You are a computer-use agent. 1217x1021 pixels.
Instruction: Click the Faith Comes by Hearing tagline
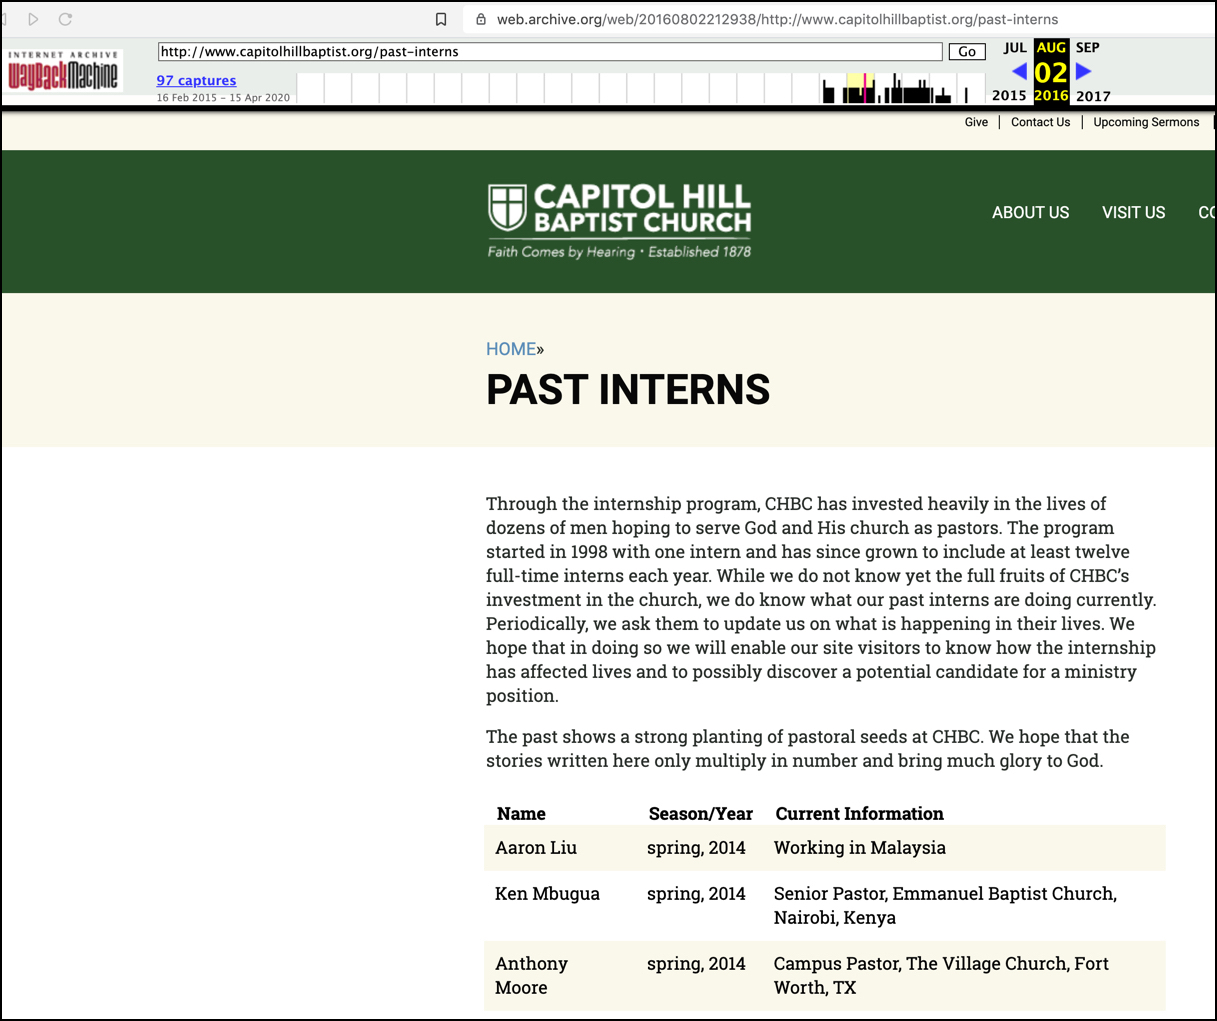pyautogui.click(x=619, y=252)
